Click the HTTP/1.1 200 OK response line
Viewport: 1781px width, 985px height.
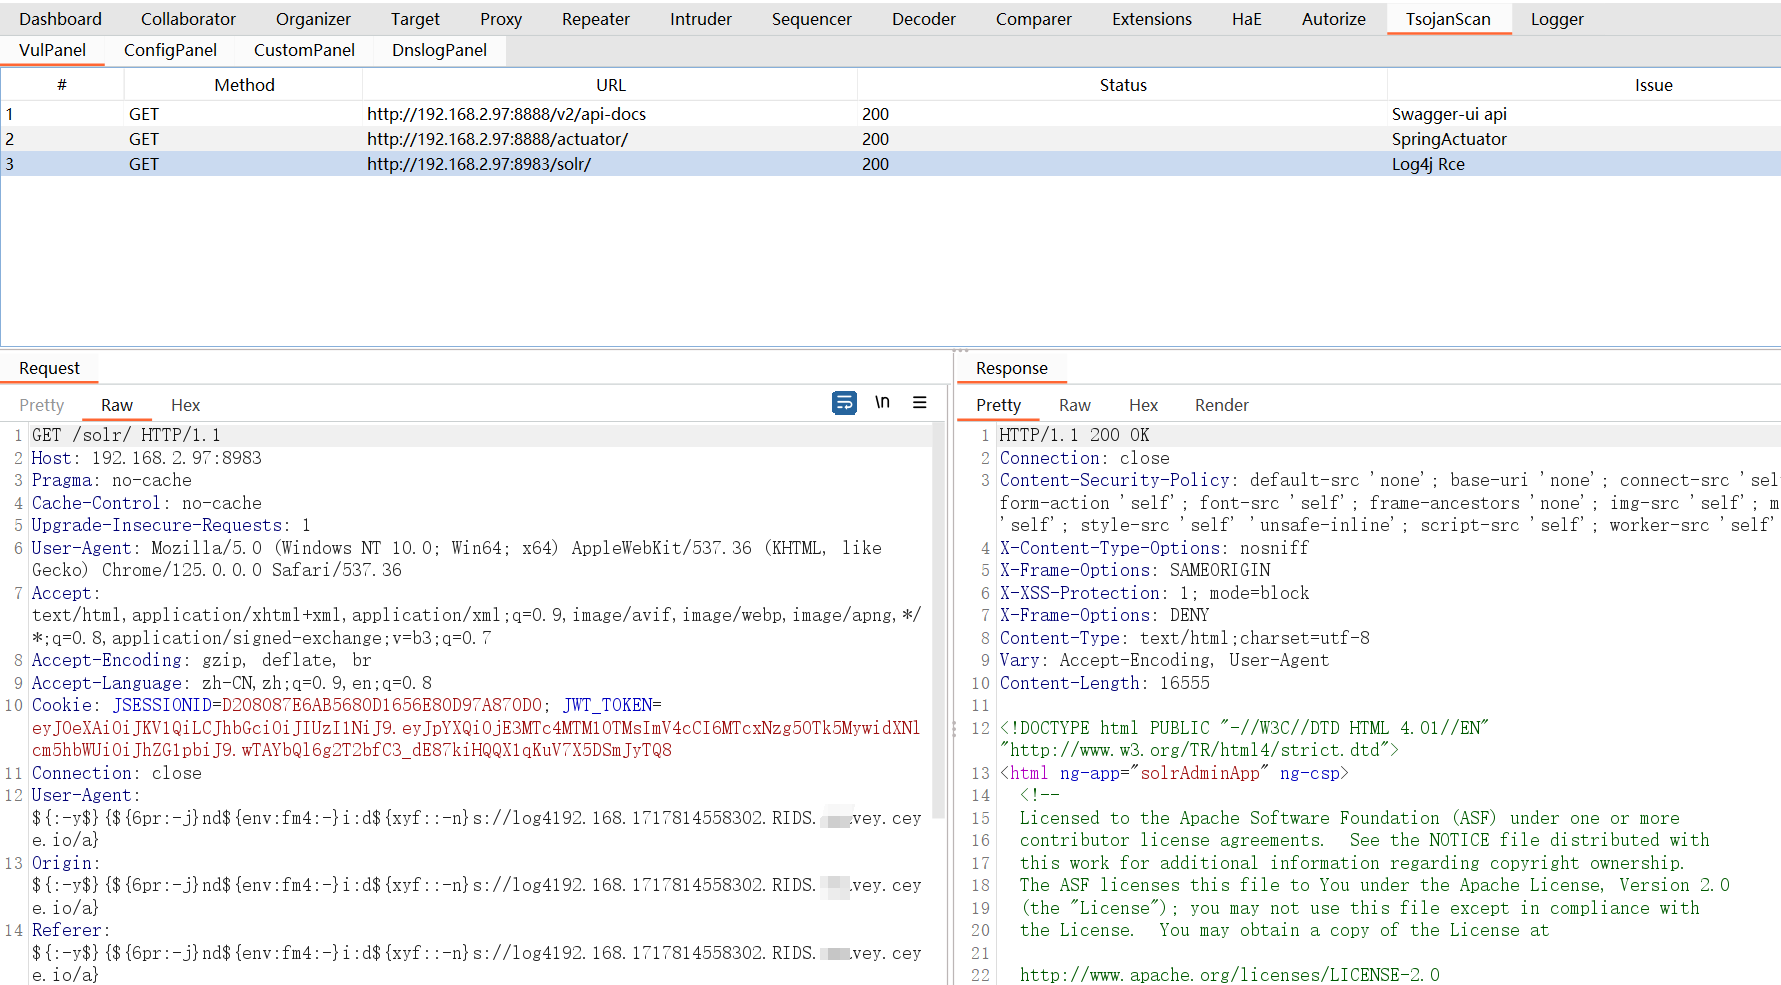tap(1074, 435)
